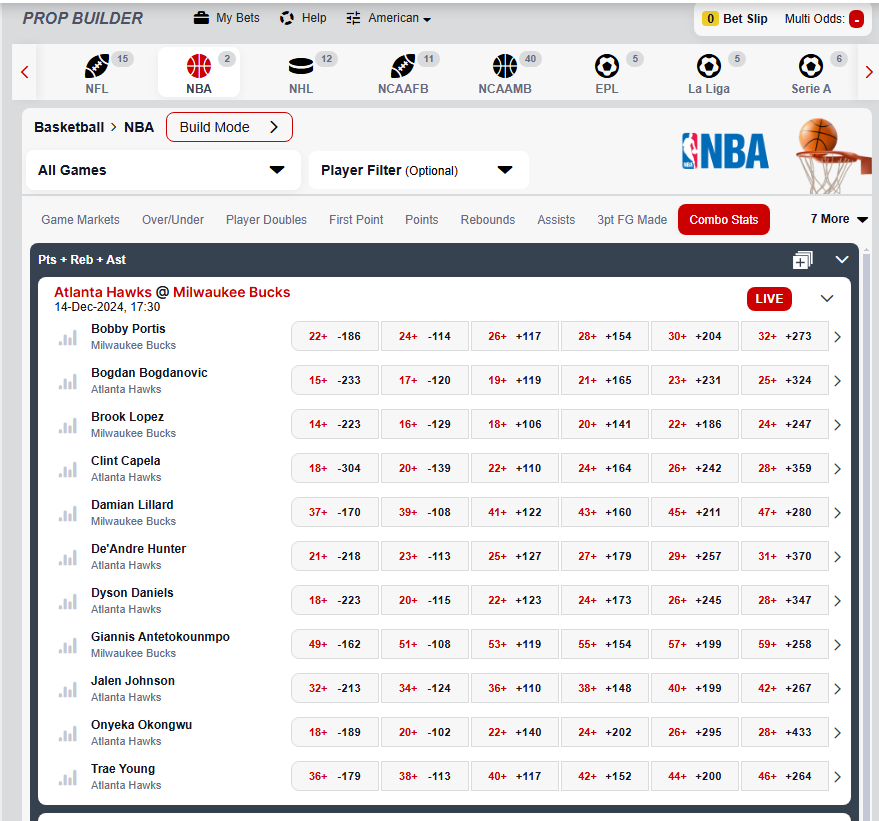Open Help via the lifebuoy icon
Screen dimensions: 879x821
click(287, 18)
